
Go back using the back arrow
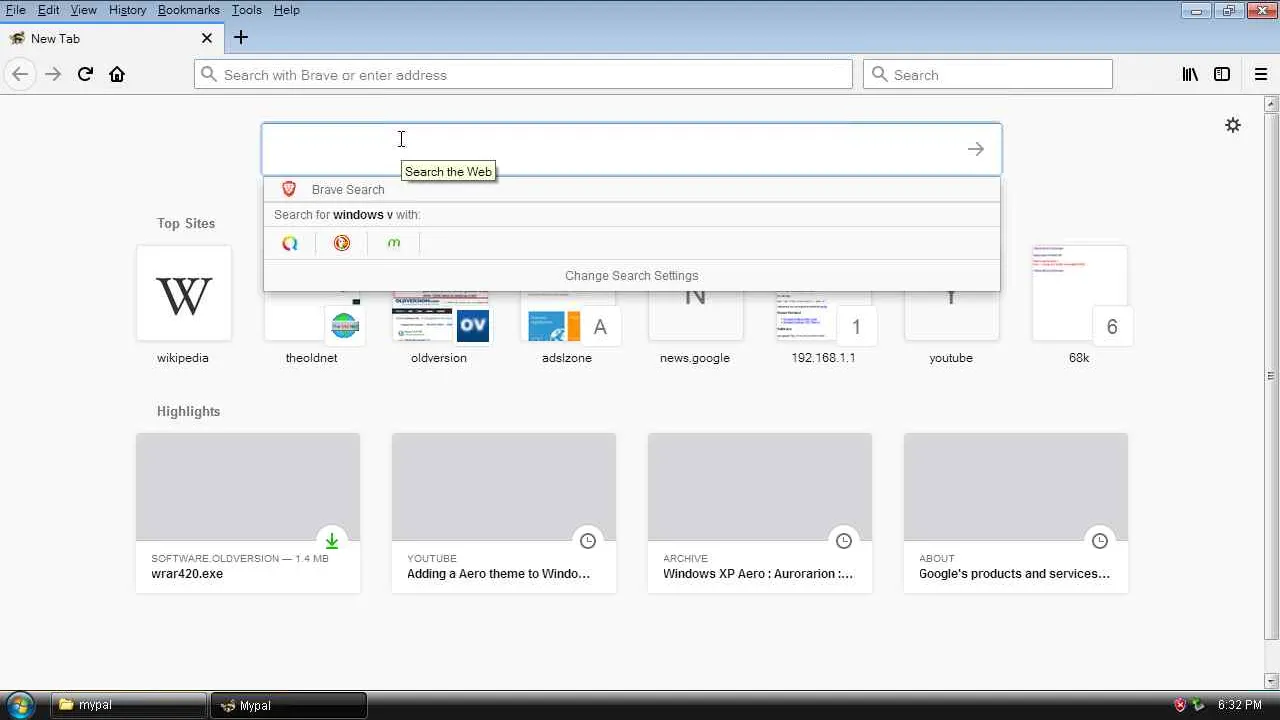(x=20, y=74)
